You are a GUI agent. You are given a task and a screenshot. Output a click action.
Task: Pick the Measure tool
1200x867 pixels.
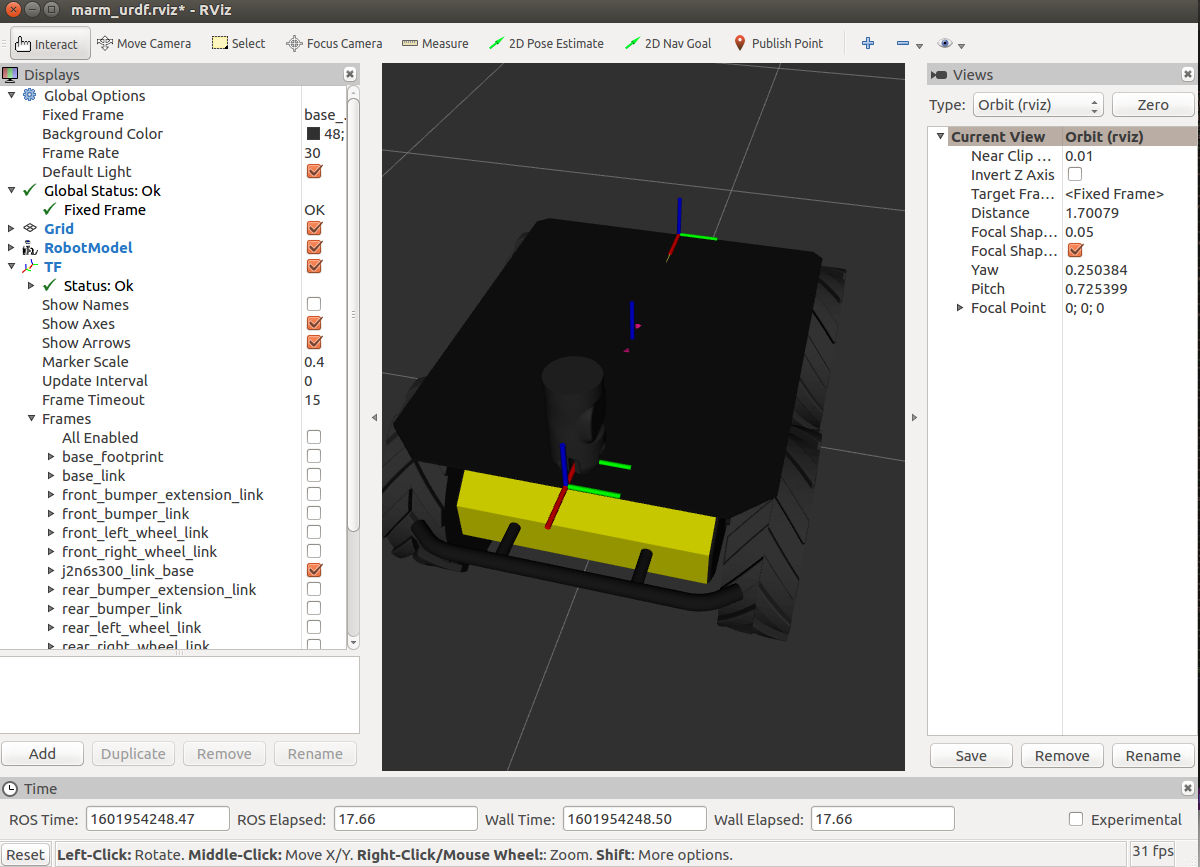pyautogui.click(x=435, y=44)
